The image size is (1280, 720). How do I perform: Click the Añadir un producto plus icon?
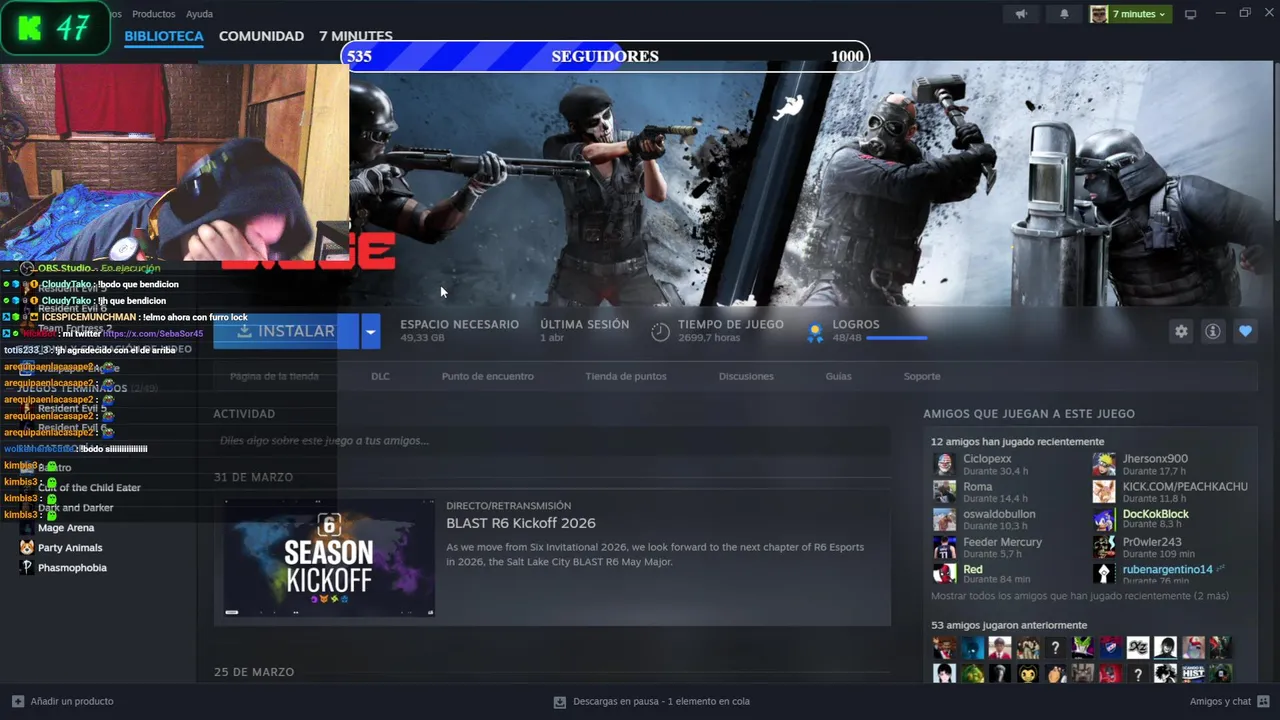[x=17, y=701]
